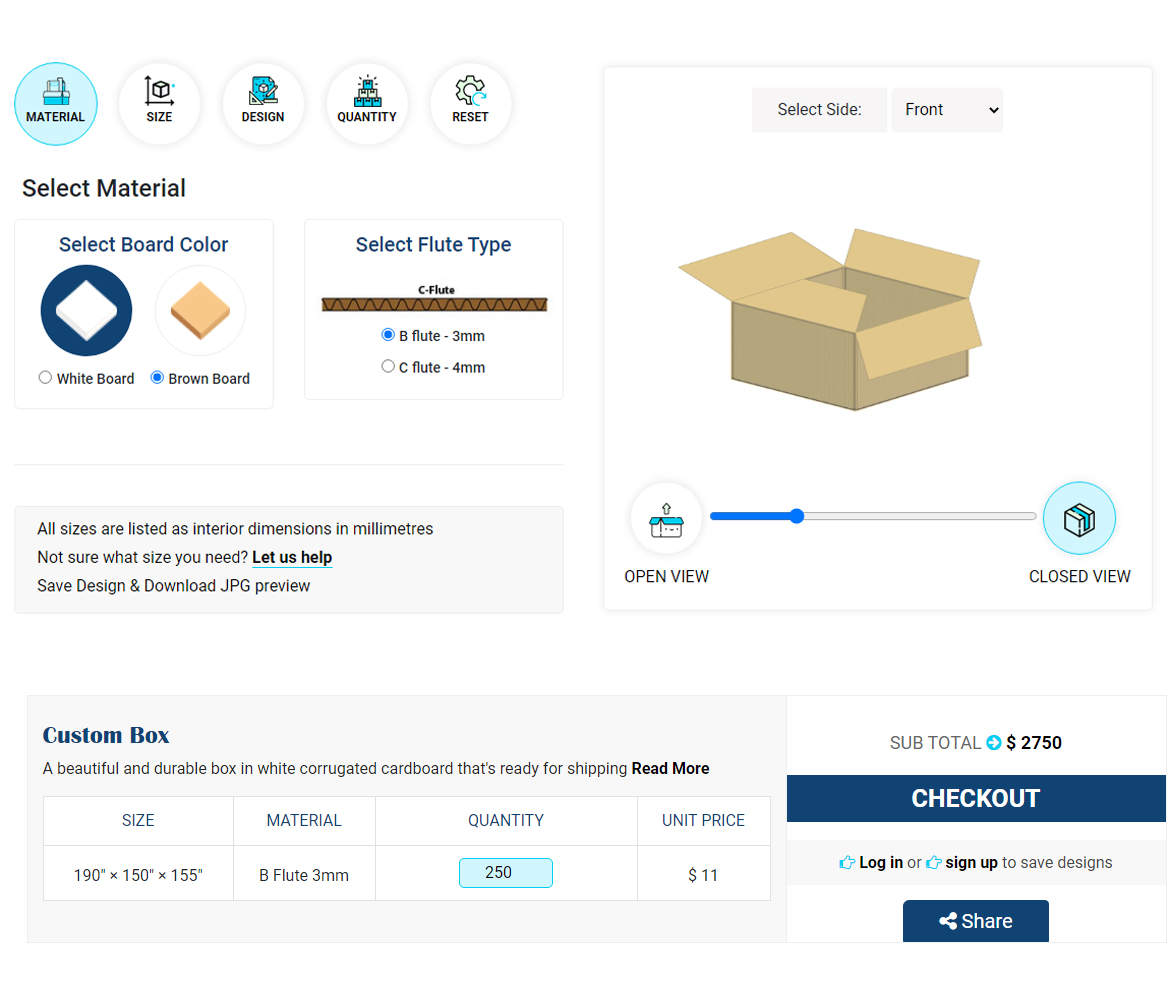Image resolution: width=1173 pixels, height=987 pixels.
Task: Click the 'Log in' link
Action: coord(880,862)
